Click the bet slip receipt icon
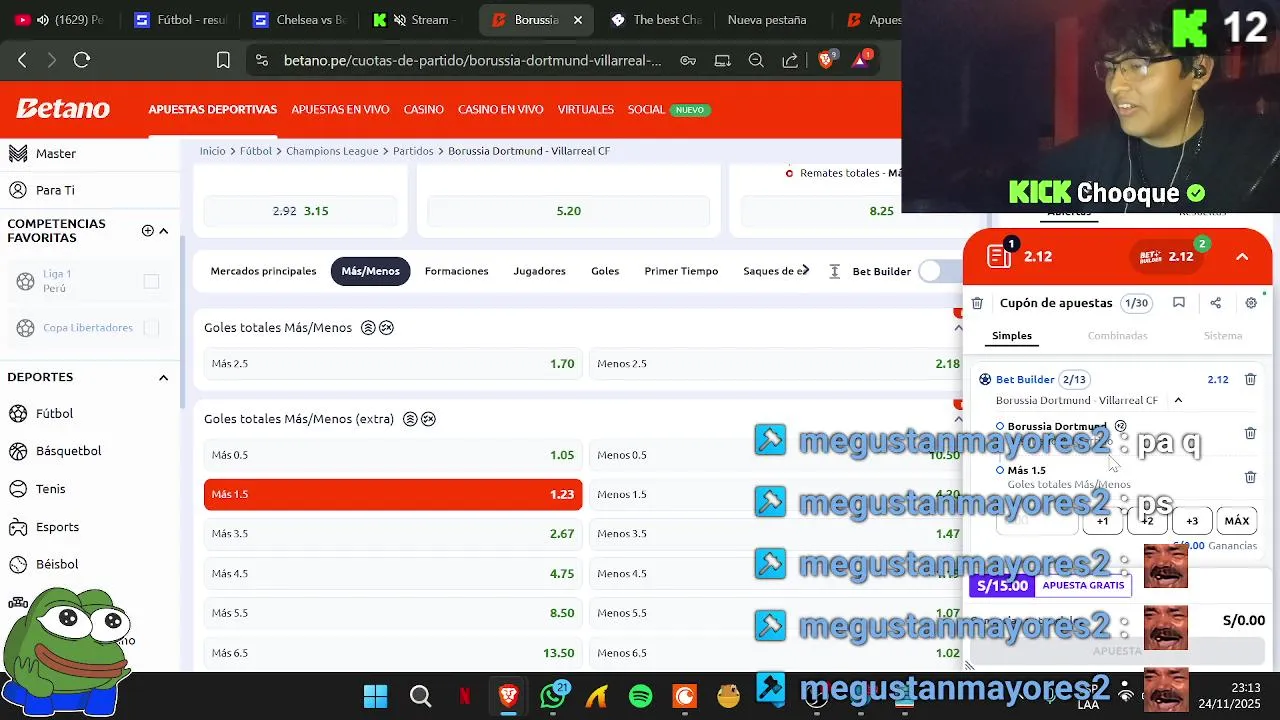 [x=999, y=256]
